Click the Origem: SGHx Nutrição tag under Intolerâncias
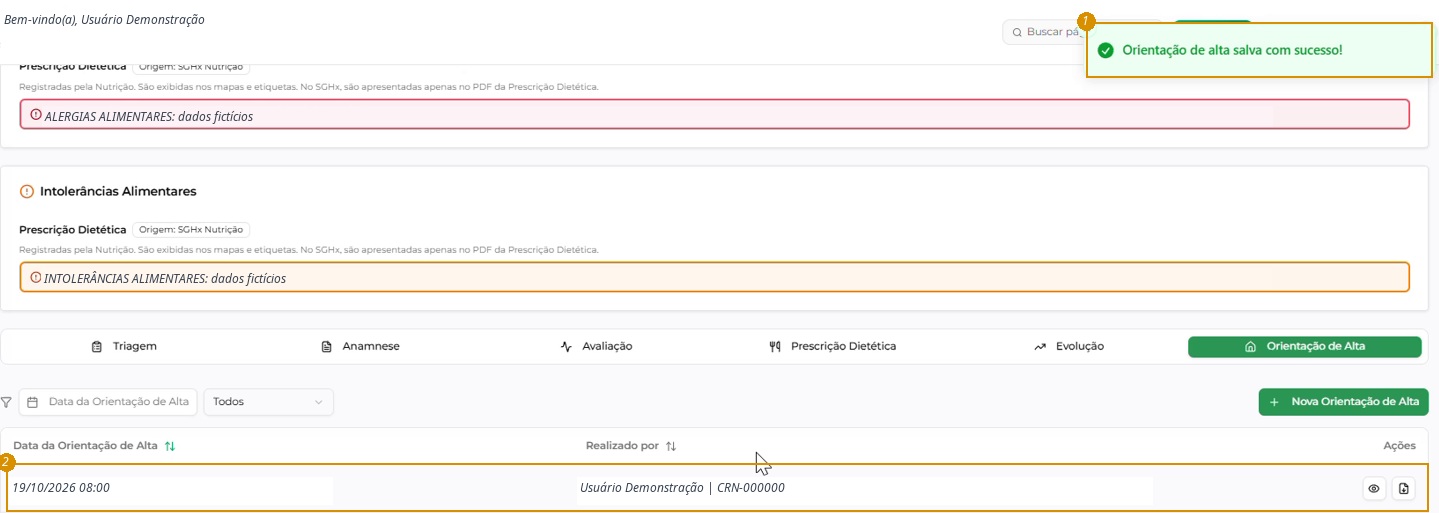The width and height of the screenshot is (1439, 513). (191, 230)
